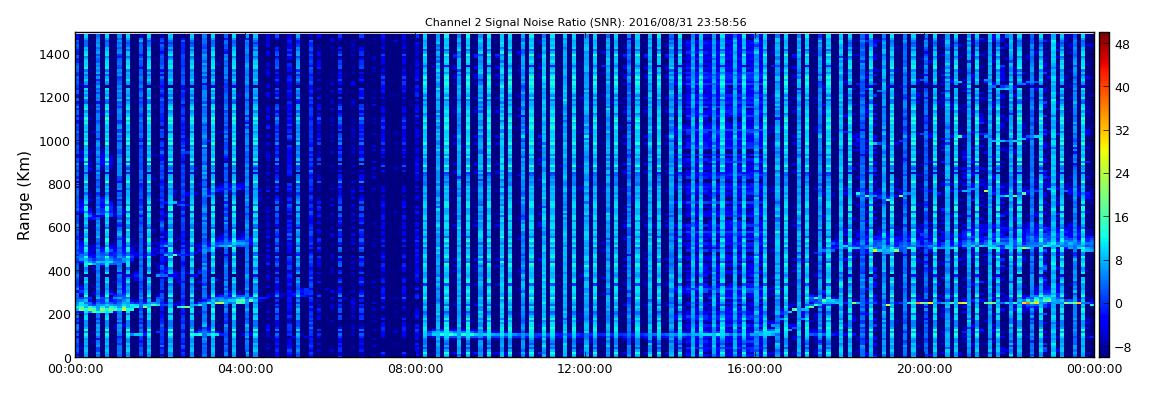The width and height of the screenshot is (1150, 407).
Task: Click the 1000 range tick label
Action: [x=56, y=142]
